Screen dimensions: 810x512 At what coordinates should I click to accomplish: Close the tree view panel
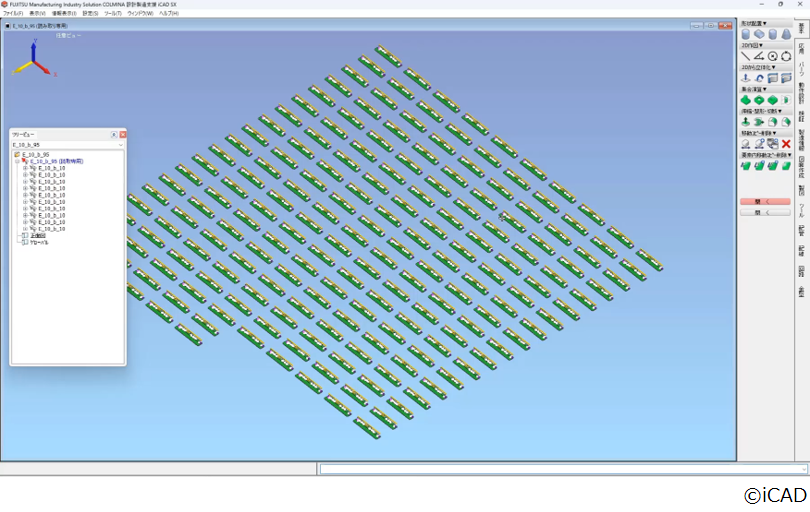pyautogui.click(x=123, y=134)
